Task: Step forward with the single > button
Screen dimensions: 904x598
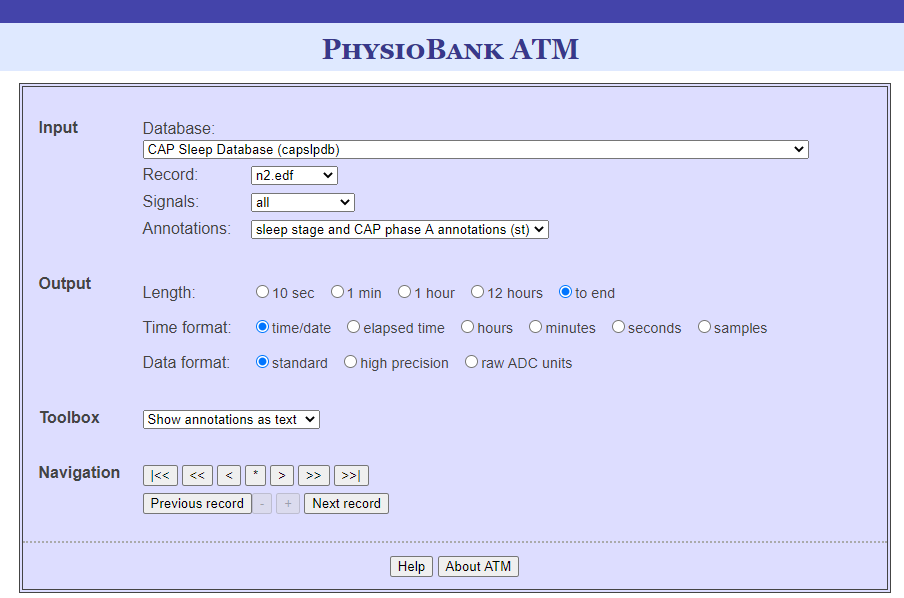Action: click(282, 476)
